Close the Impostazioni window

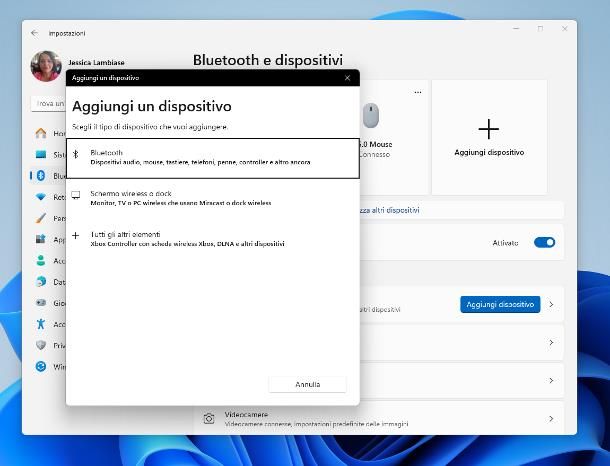pyautogui.click(x=564, y=29)
